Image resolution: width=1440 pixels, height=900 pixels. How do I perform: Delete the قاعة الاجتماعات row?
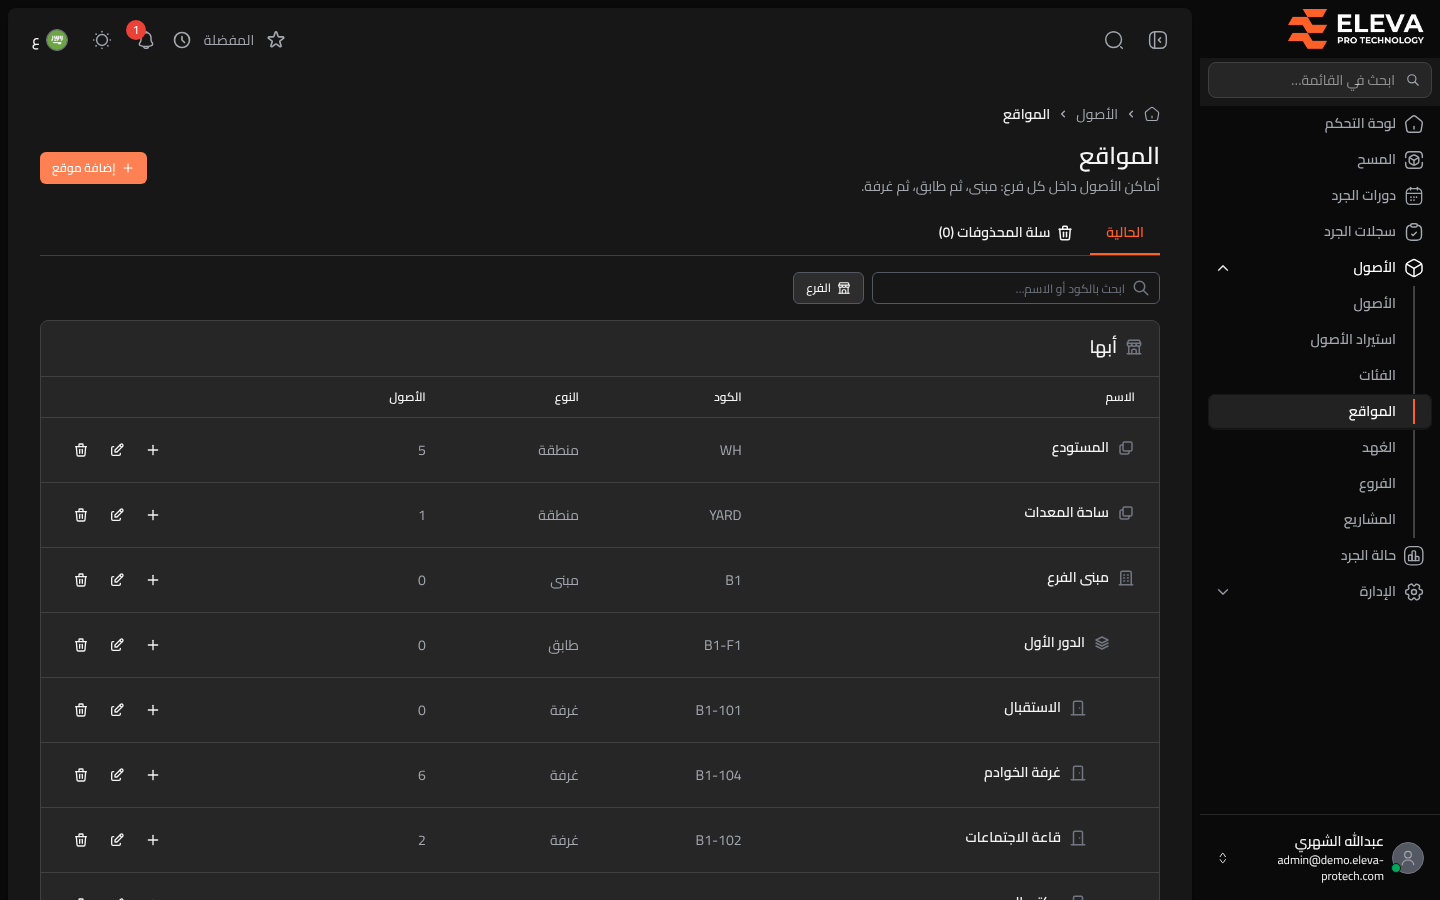81,840
